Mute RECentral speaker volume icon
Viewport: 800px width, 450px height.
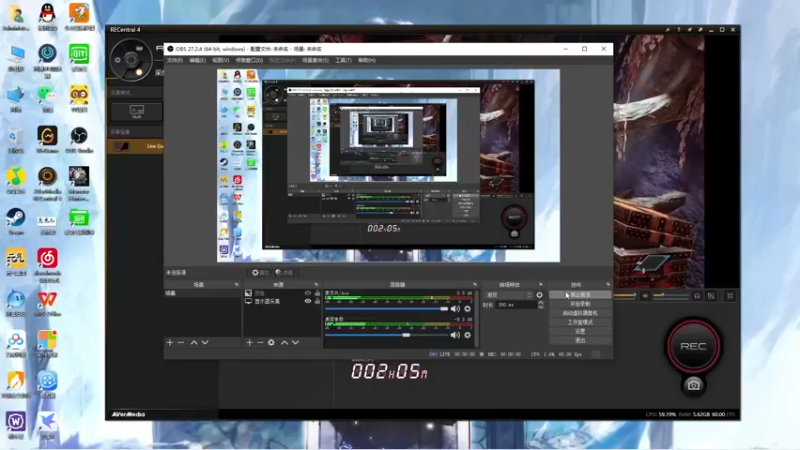point(645,295)
